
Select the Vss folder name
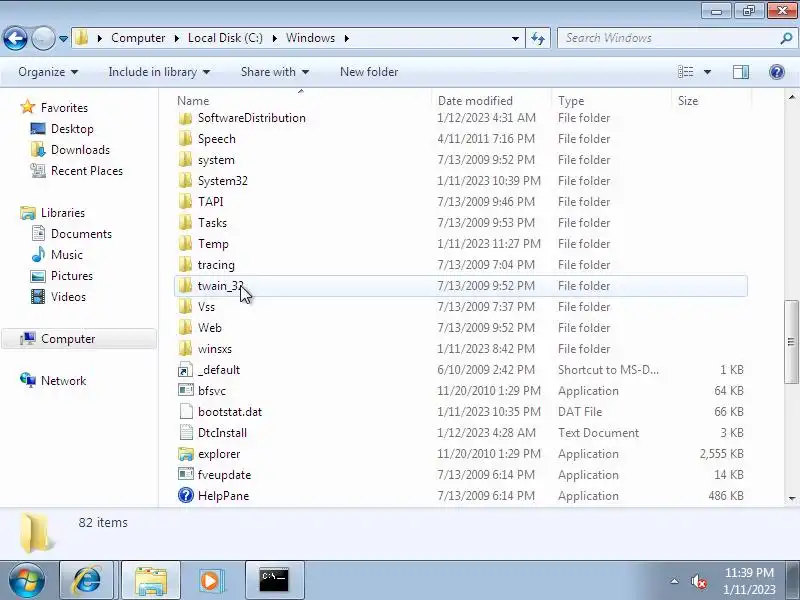click(x=206, y=307)
